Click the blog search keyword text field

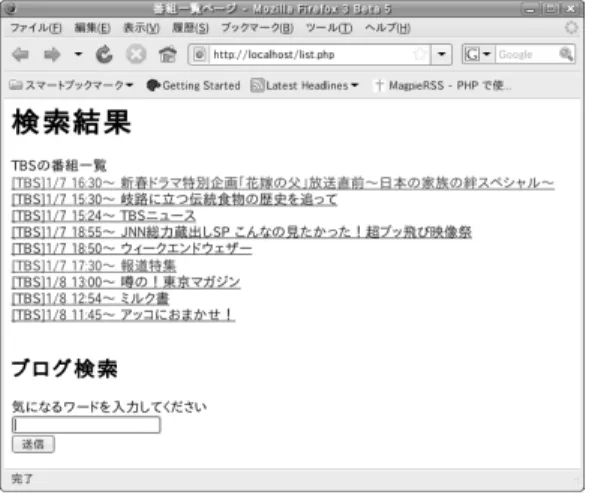click(x=86, y=425)
